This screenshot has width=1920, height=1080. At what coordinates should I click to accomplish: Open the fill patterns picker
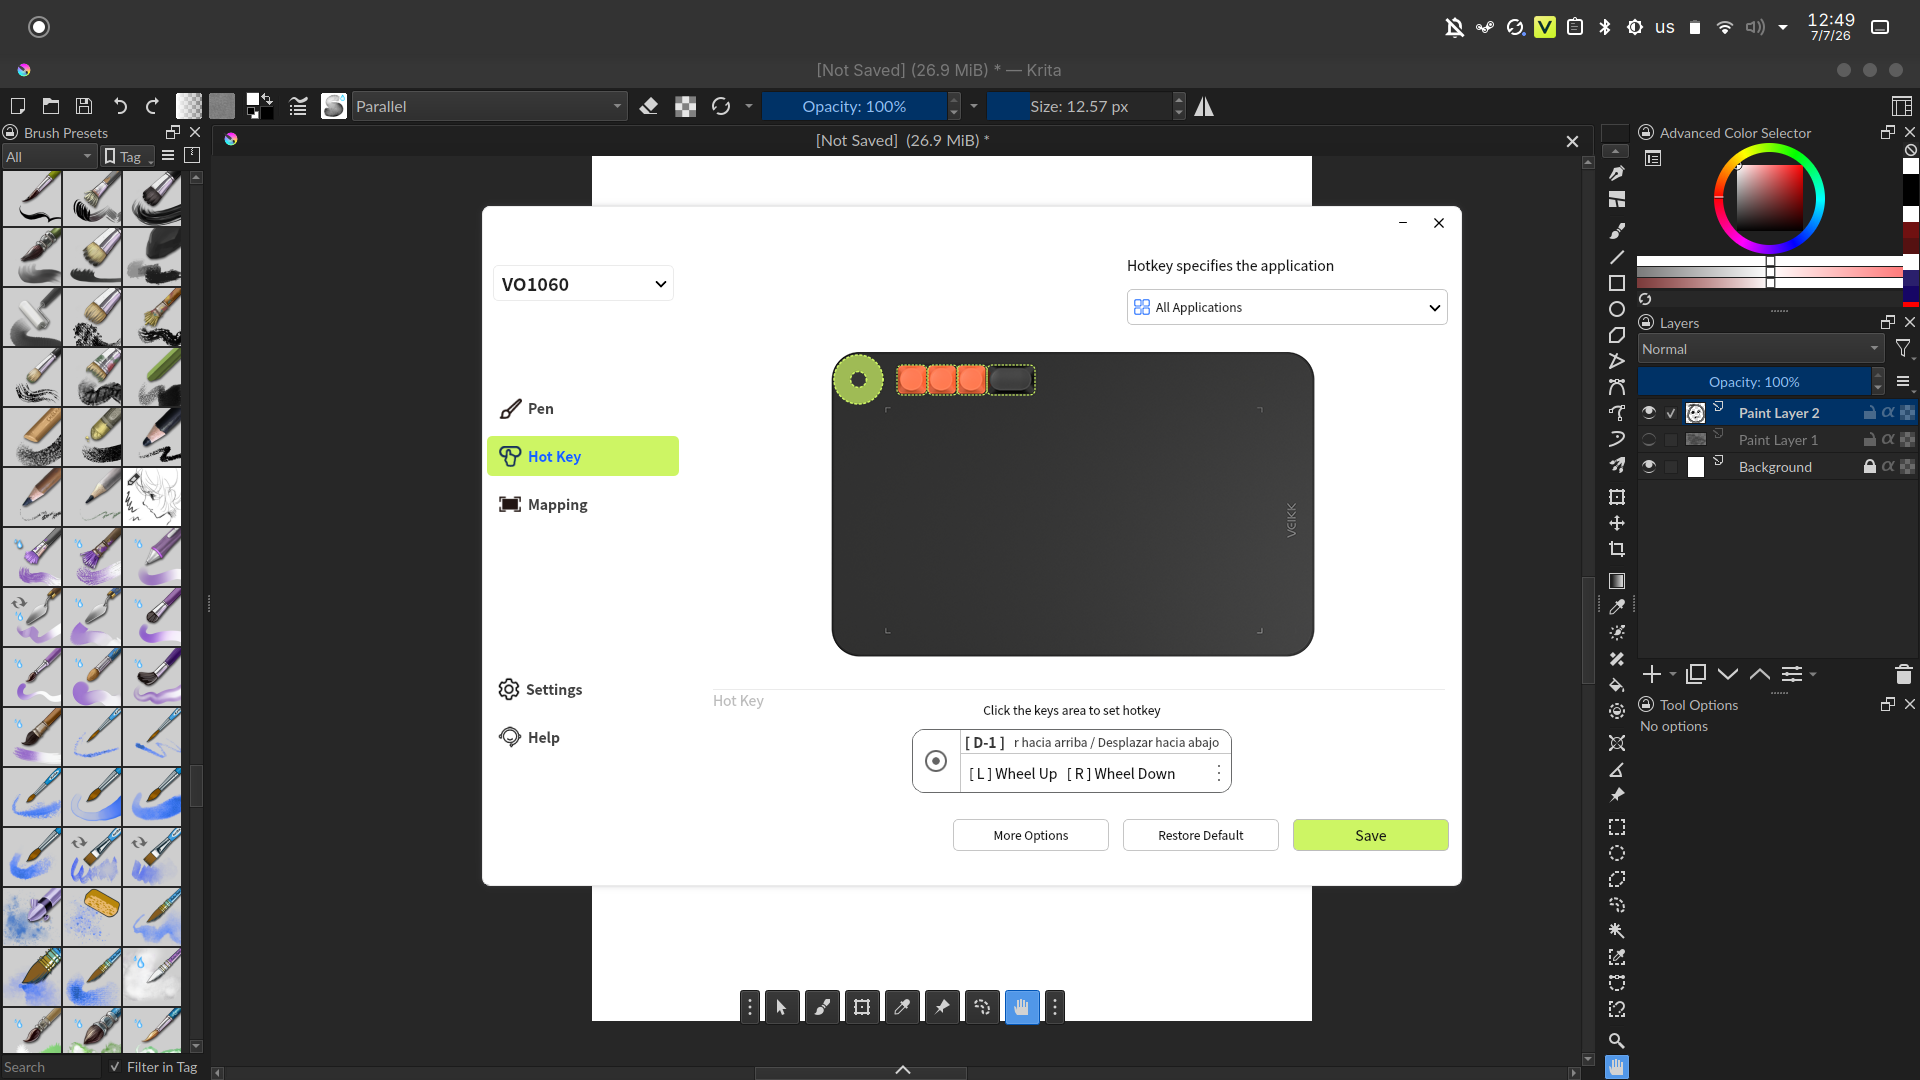[x=222, y=106]
